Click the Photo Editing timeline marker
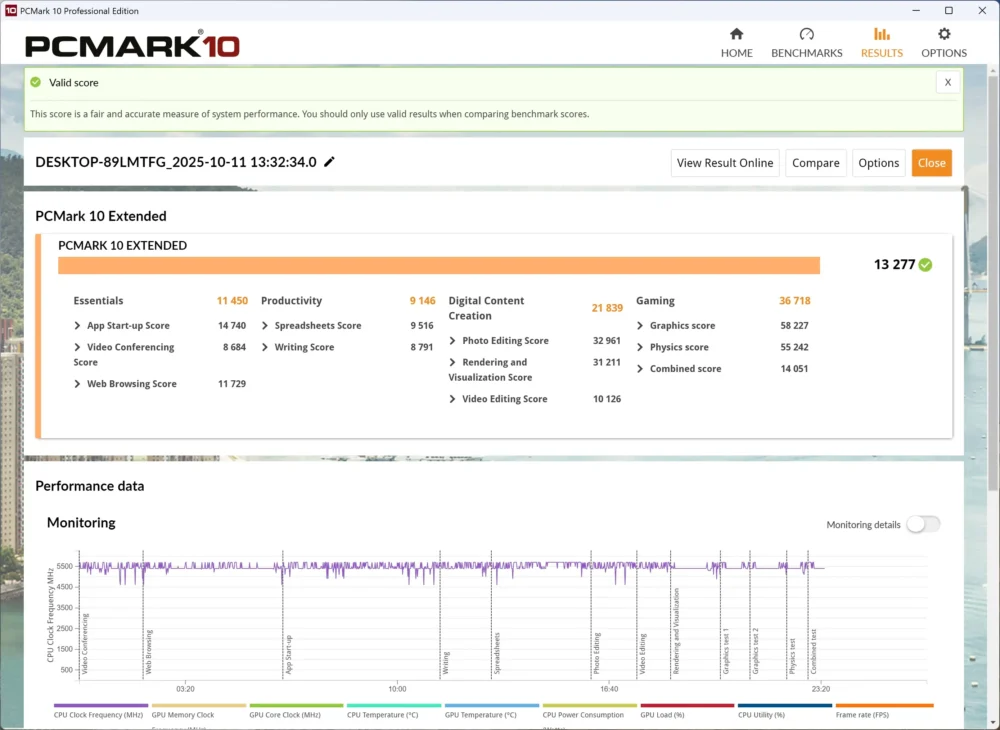Viewport: 1000px width, 730px height. (x=597, y=653)
